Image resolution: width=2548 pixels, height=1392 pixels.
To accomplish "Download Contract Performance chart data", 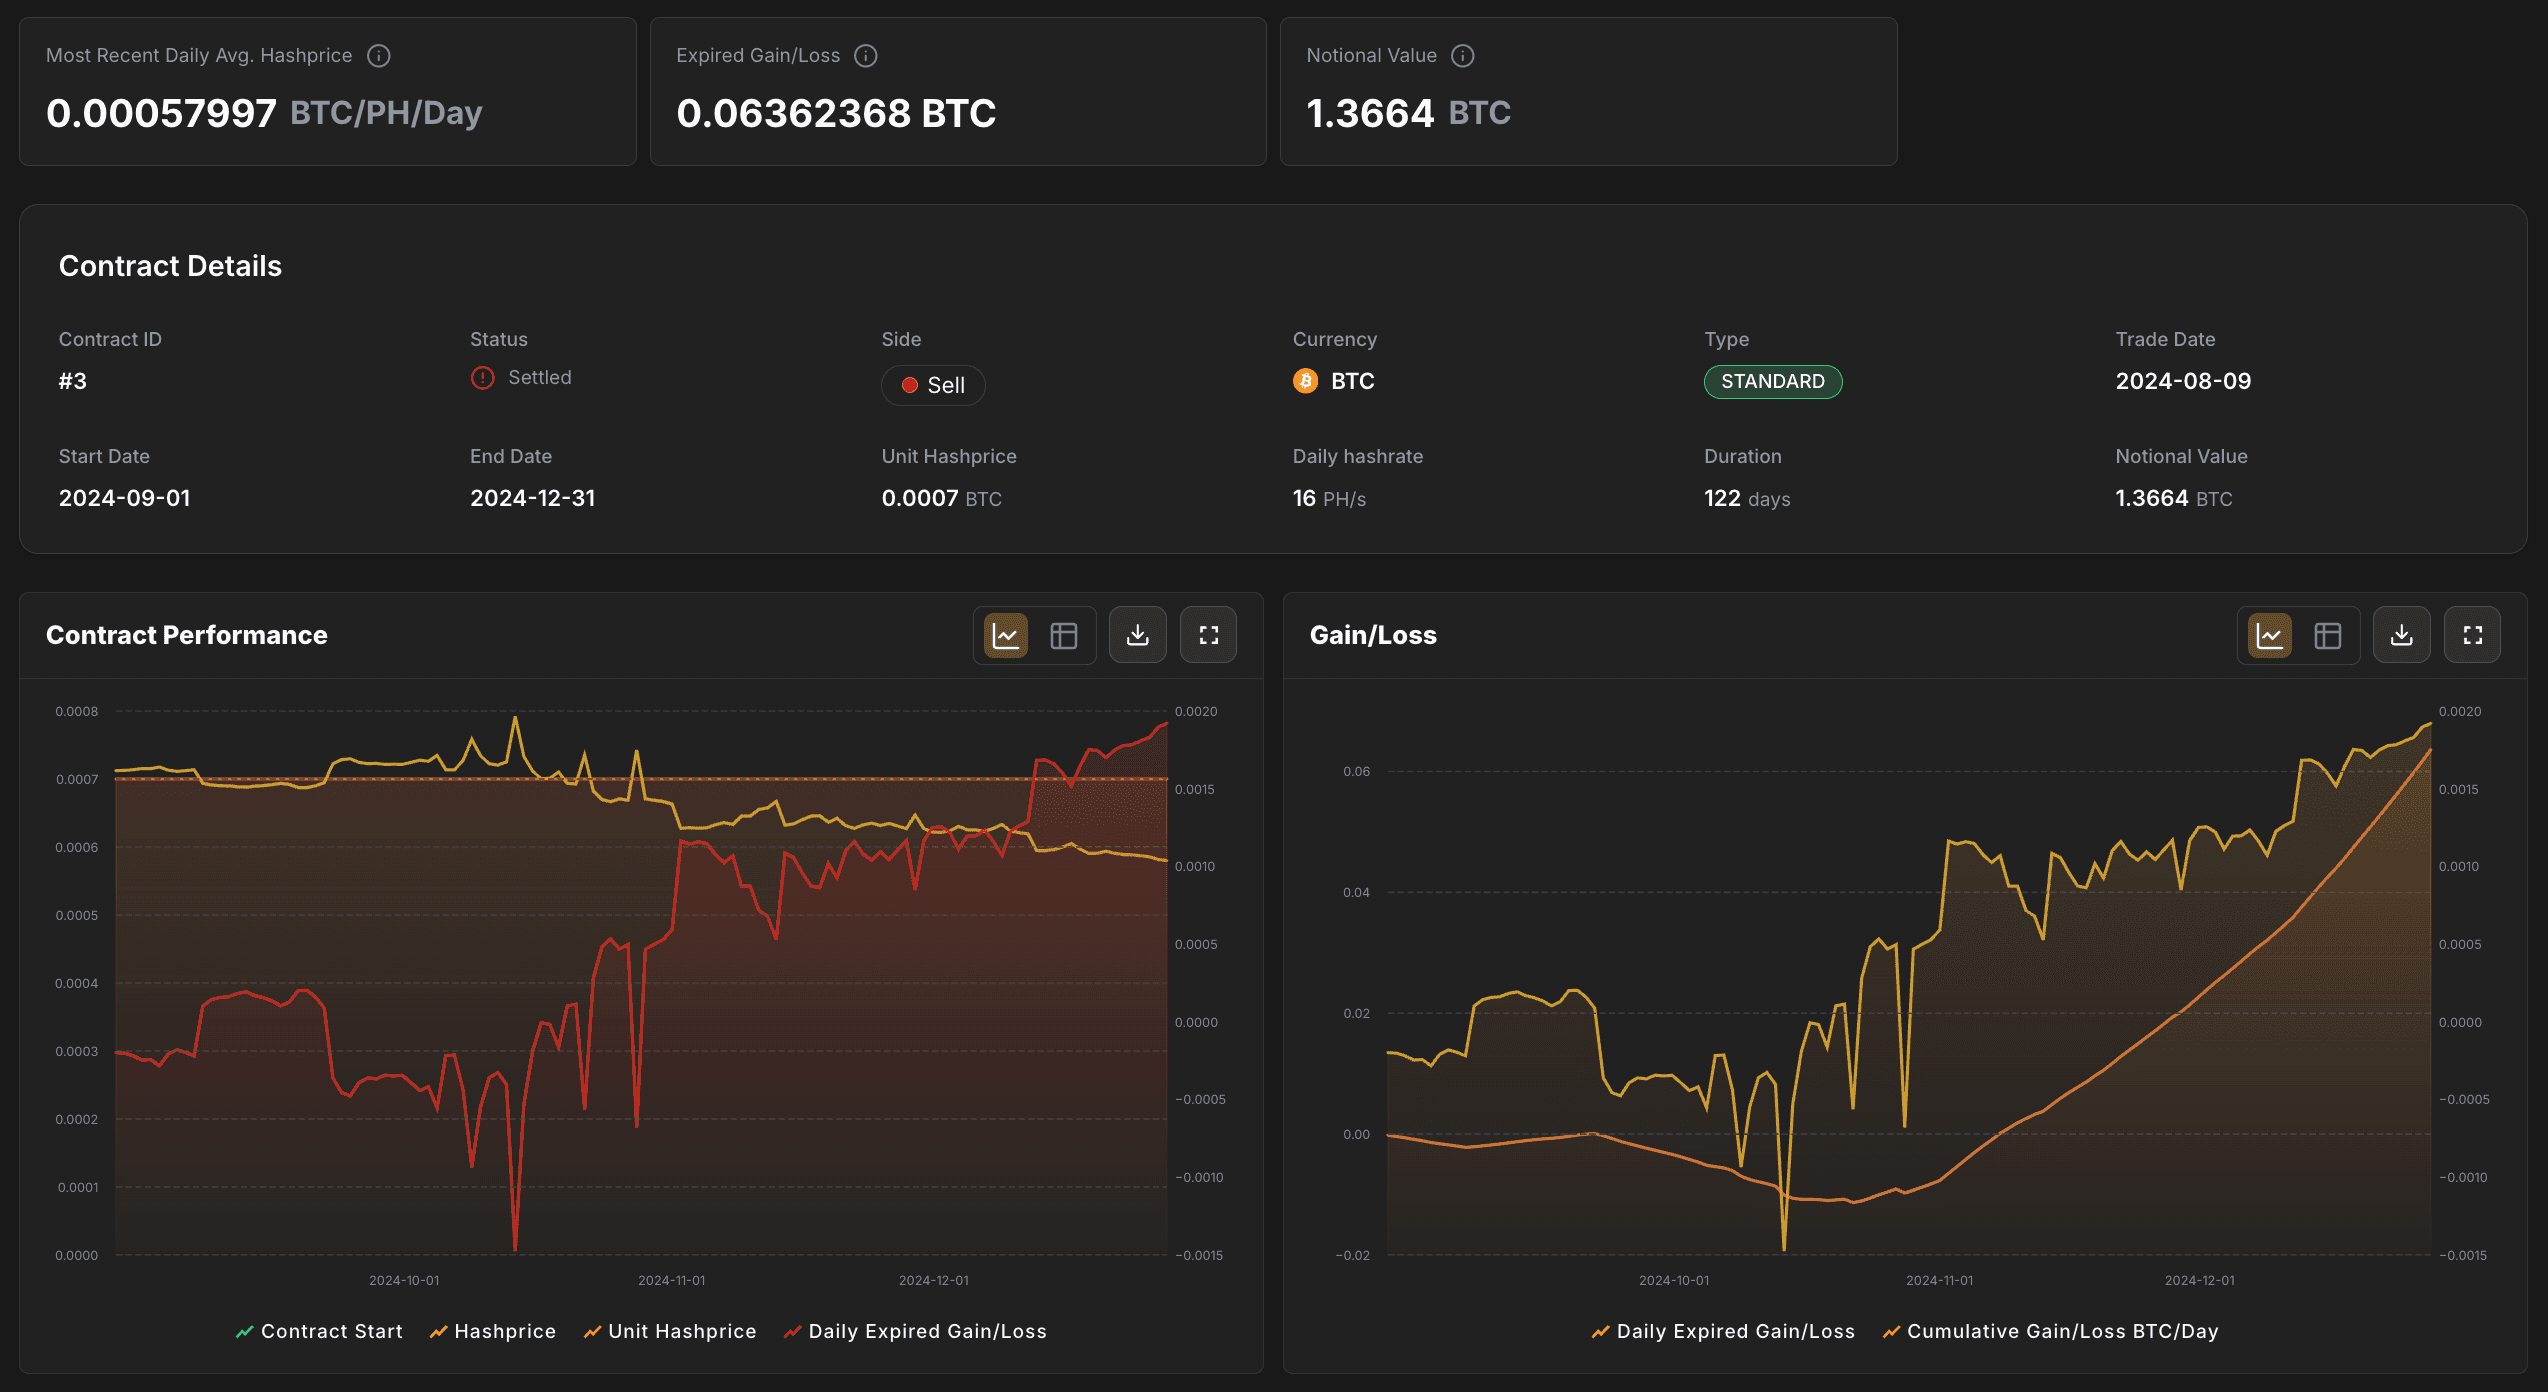I will pyautogui.click(x=1138, y=635).
